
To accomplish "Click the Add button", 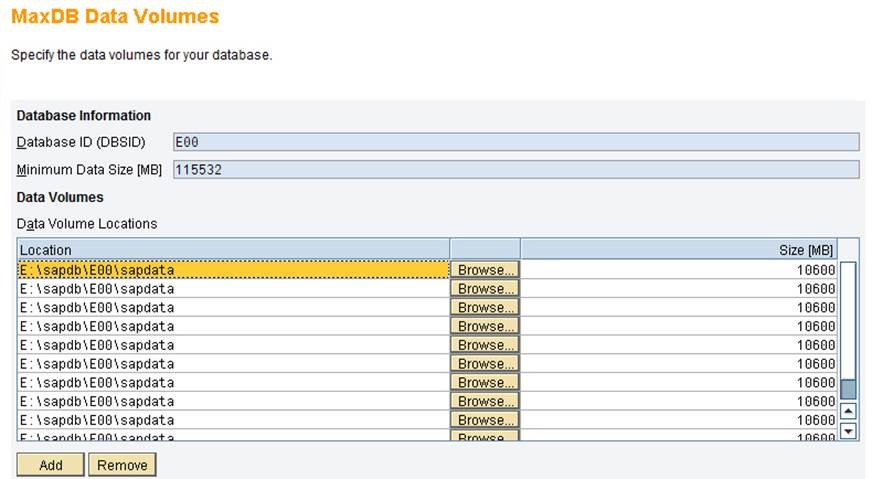I will 51,465.
